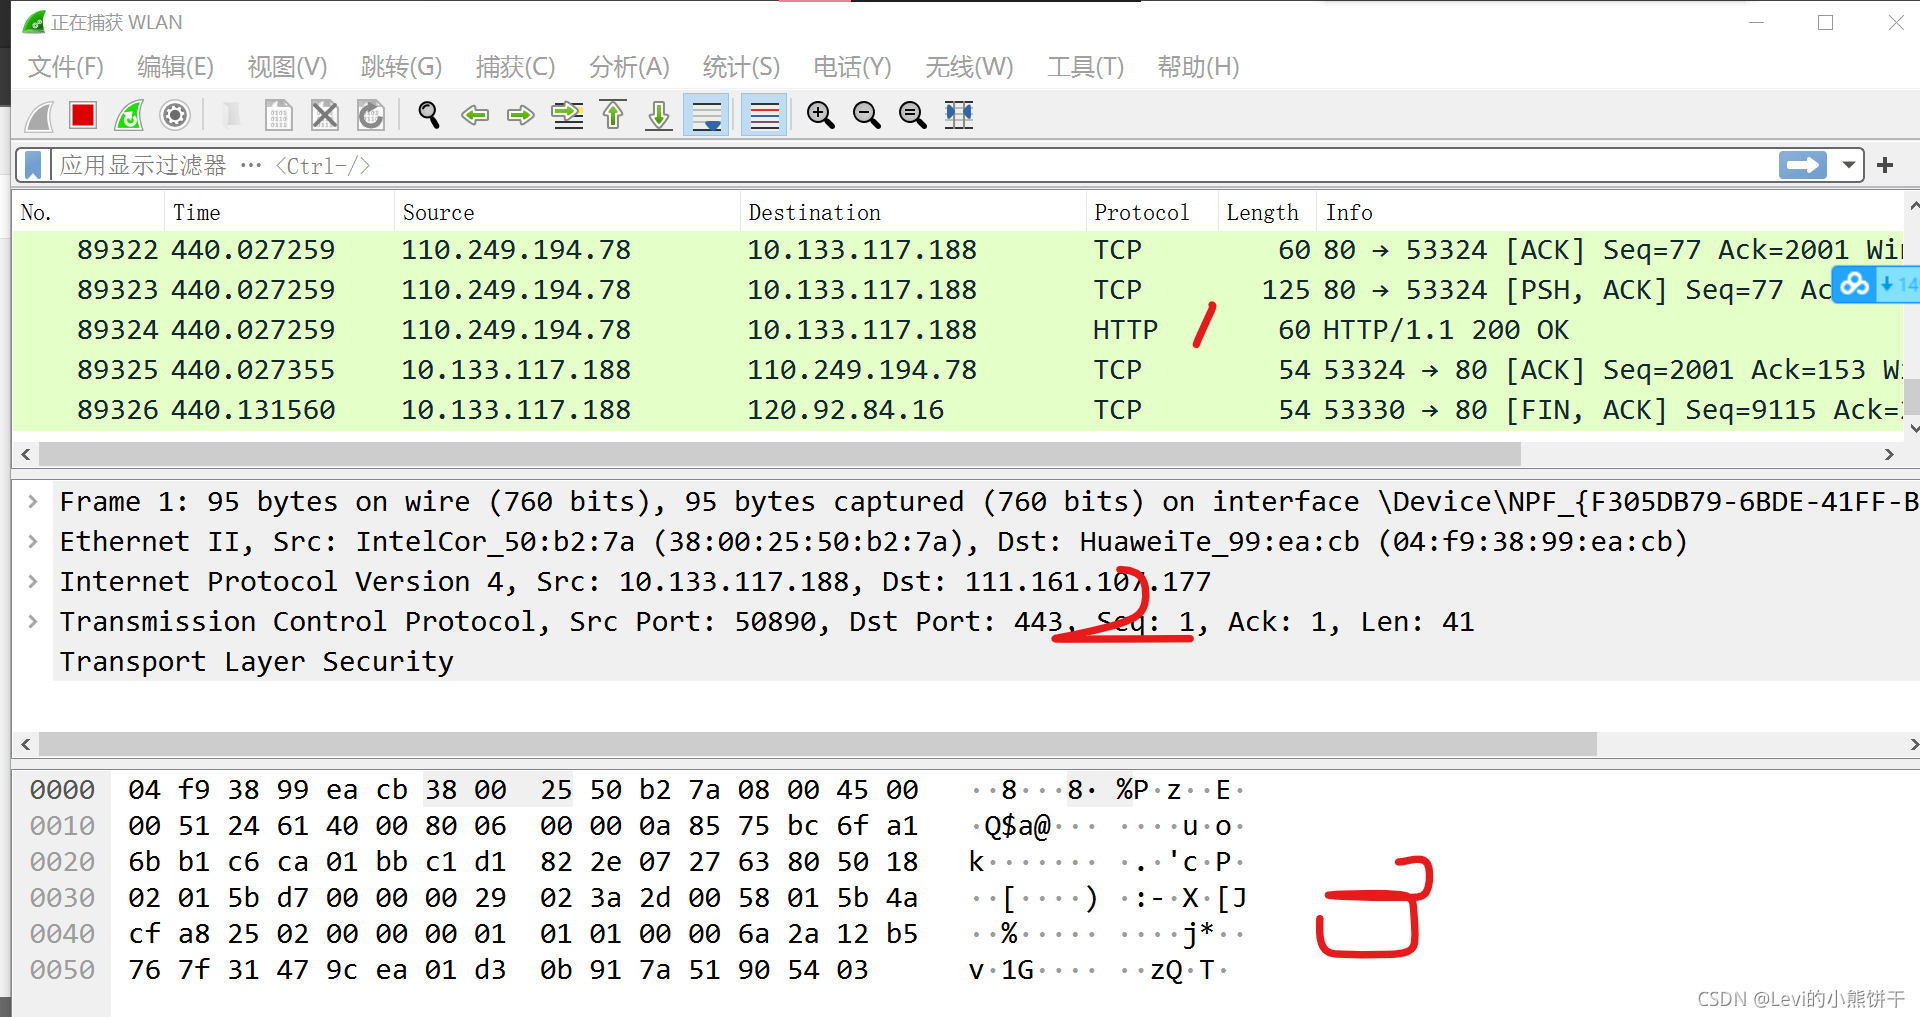The width and height of the screenshot is (1920, 1017).
Task: Click packet list vertical scroll-down arrow
Action: point(1913,428)
